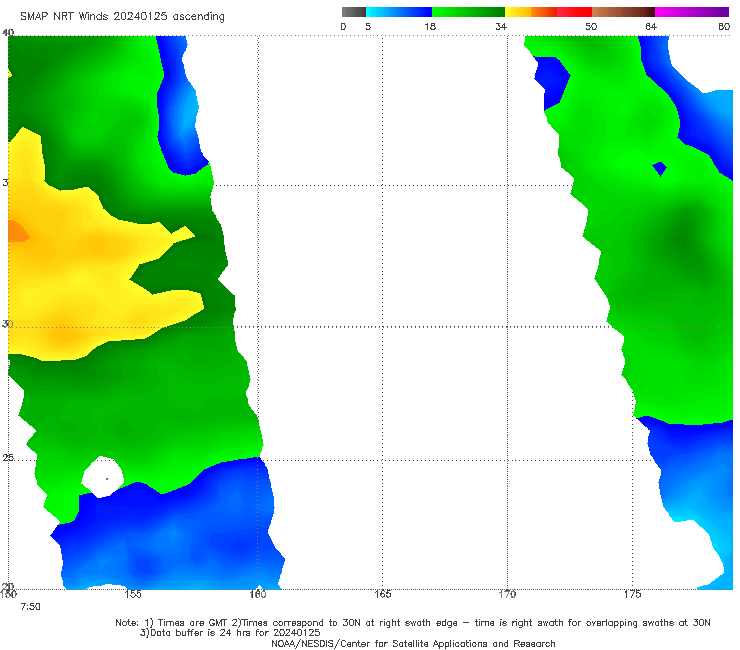Viewport: 740px width, 650px height.
Task: Click the red segment of the color bar
Action: point(574,12)
